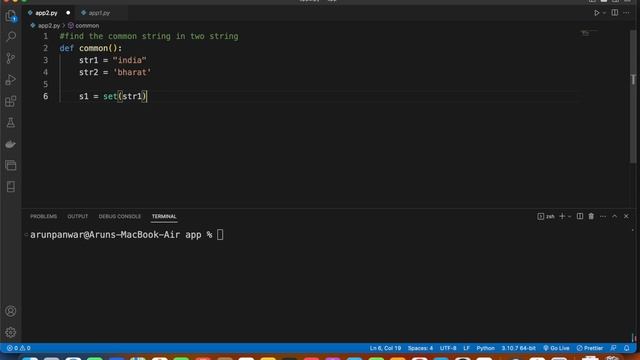Viewport: 640px width, 360px height.
Task: Select Python interpreter 3.10.7 64-bit
Action: [x=518, y=348]
